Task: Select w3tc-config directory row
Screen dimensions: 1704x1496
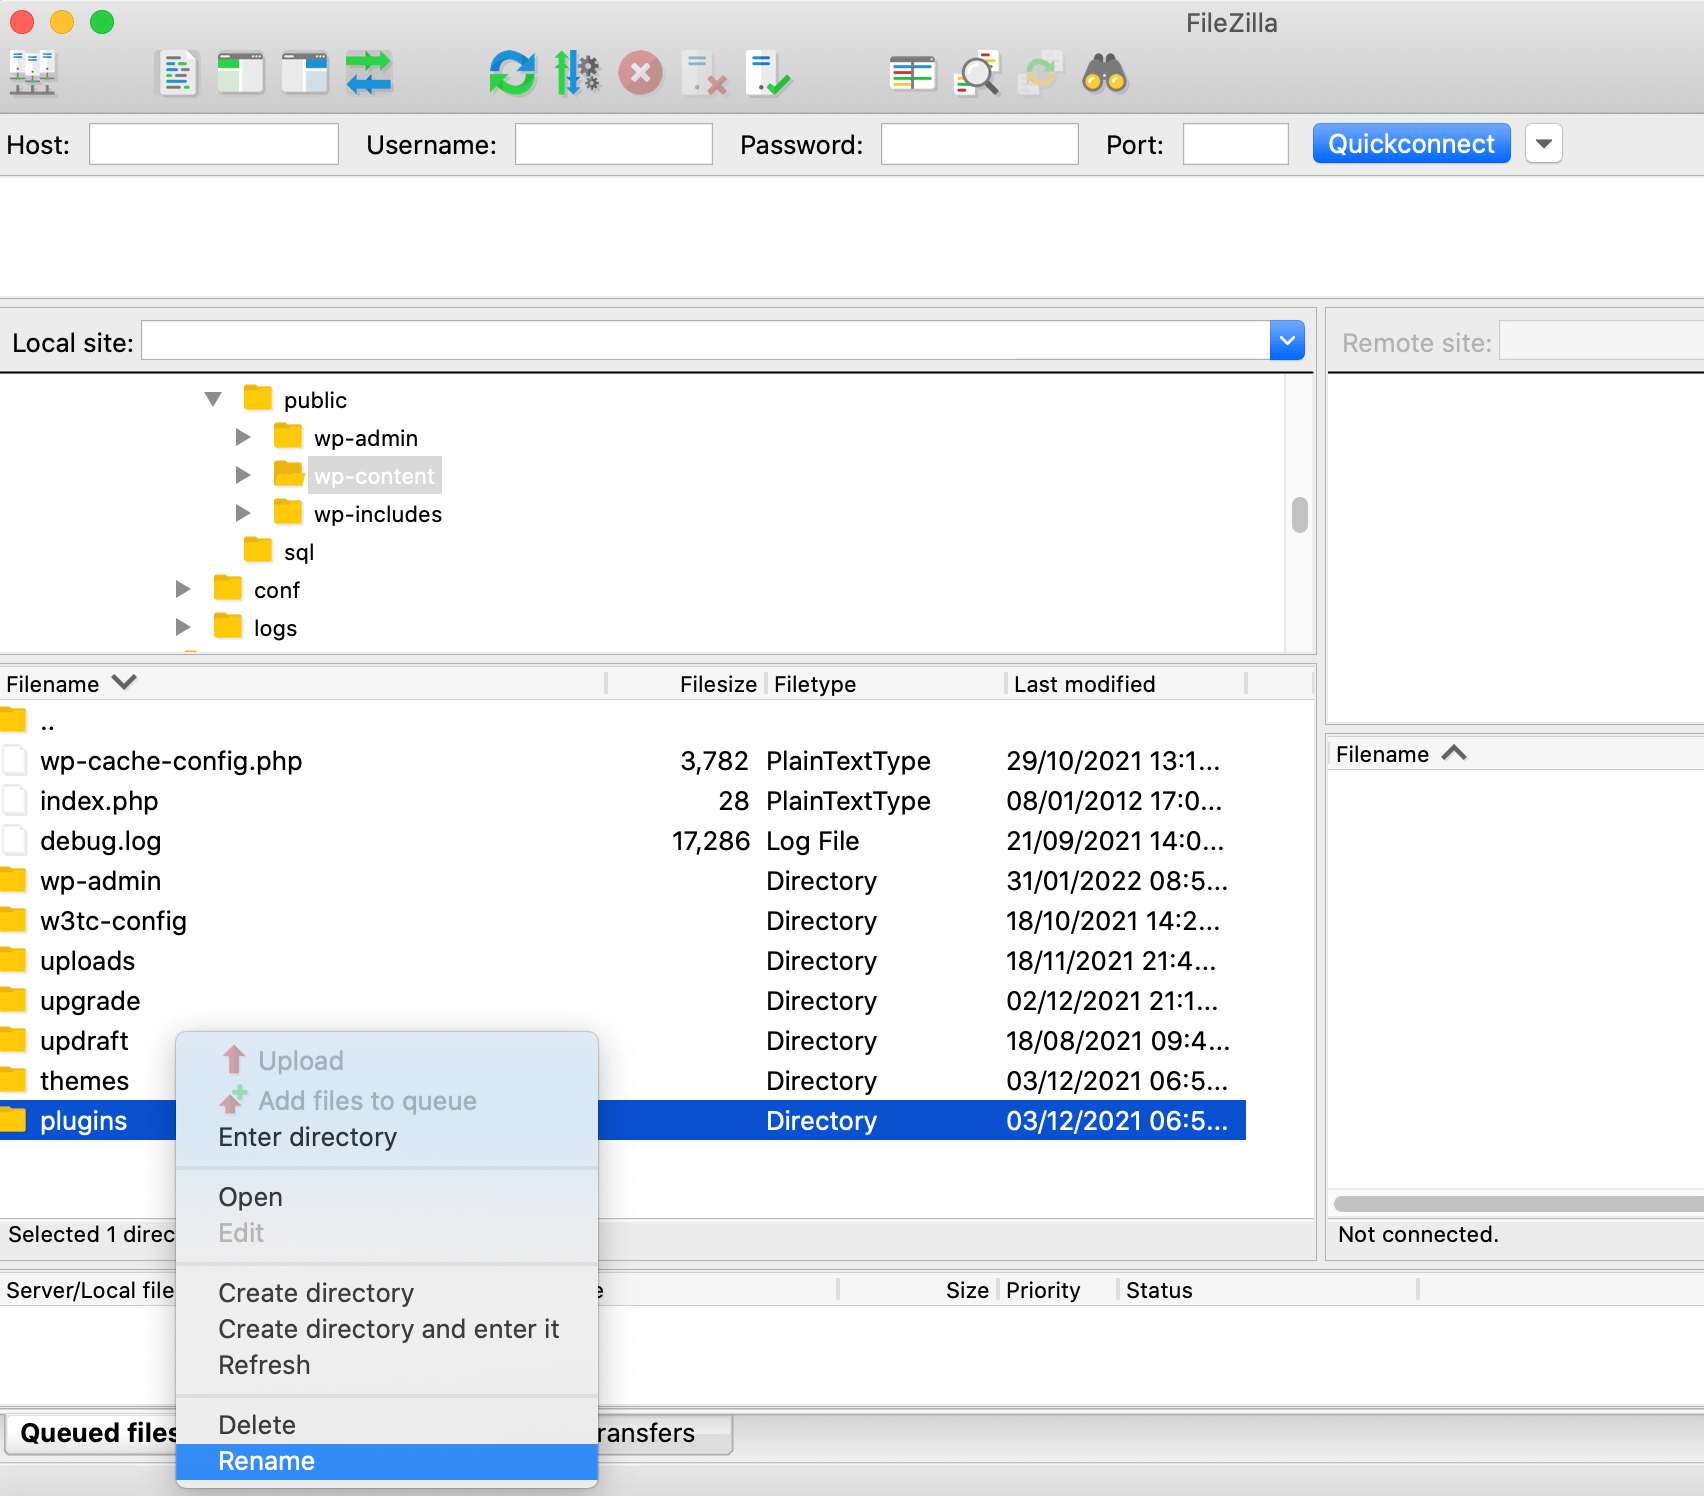Action: coord(622,921)
